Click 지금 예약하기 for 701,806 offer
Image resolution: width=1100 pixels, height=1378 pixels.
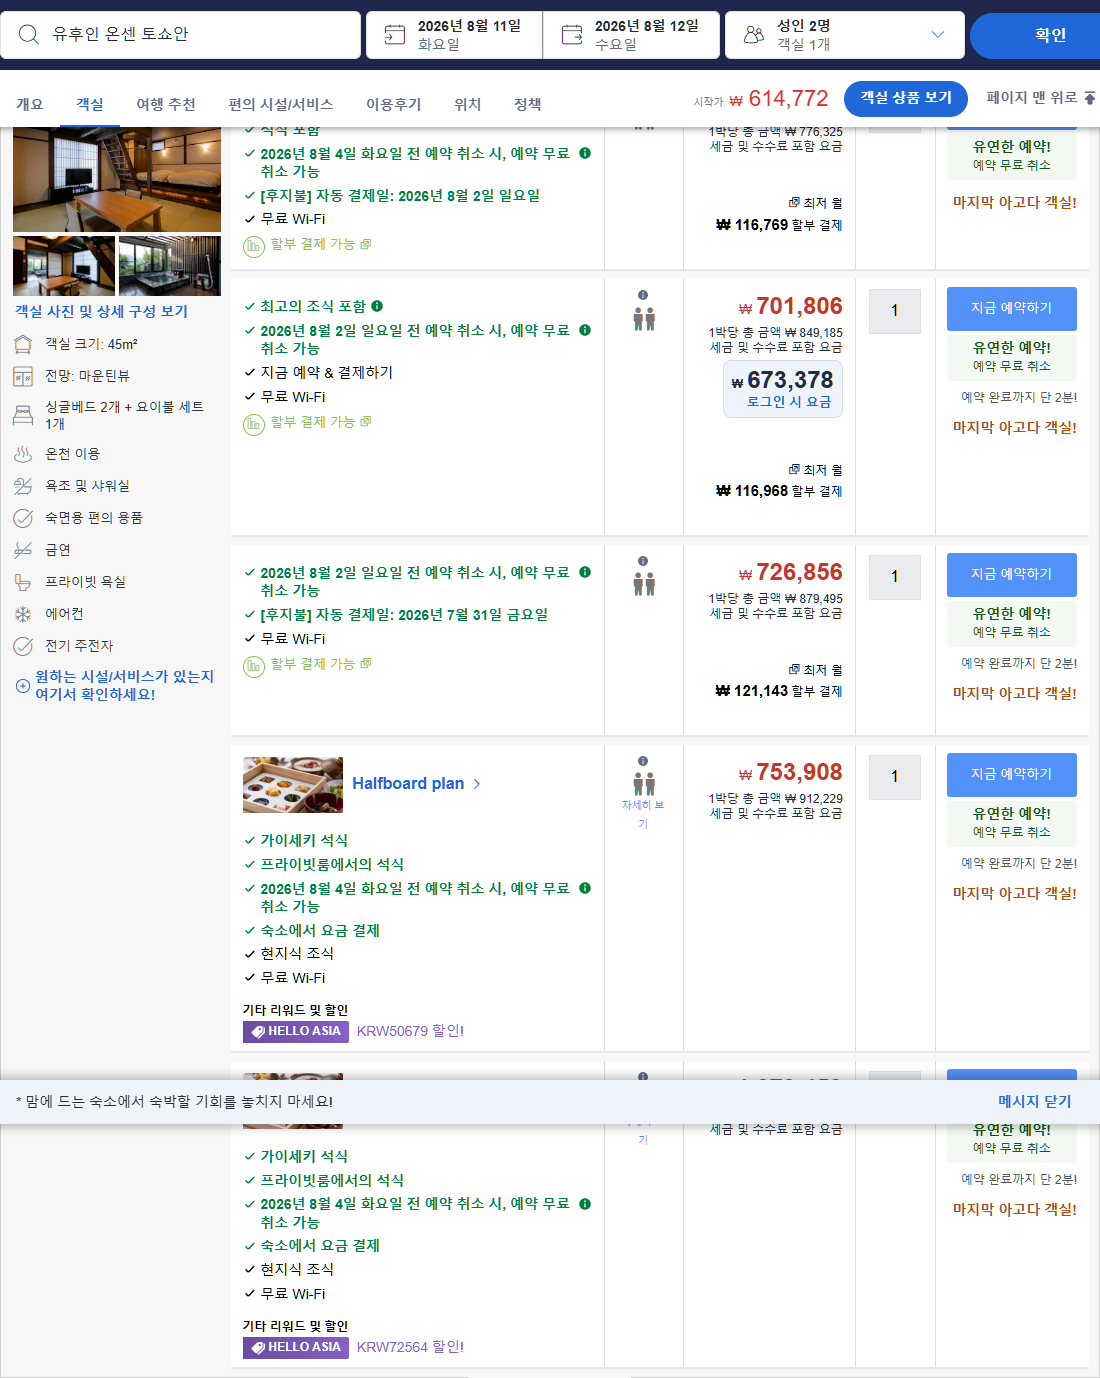(1012, 309)
